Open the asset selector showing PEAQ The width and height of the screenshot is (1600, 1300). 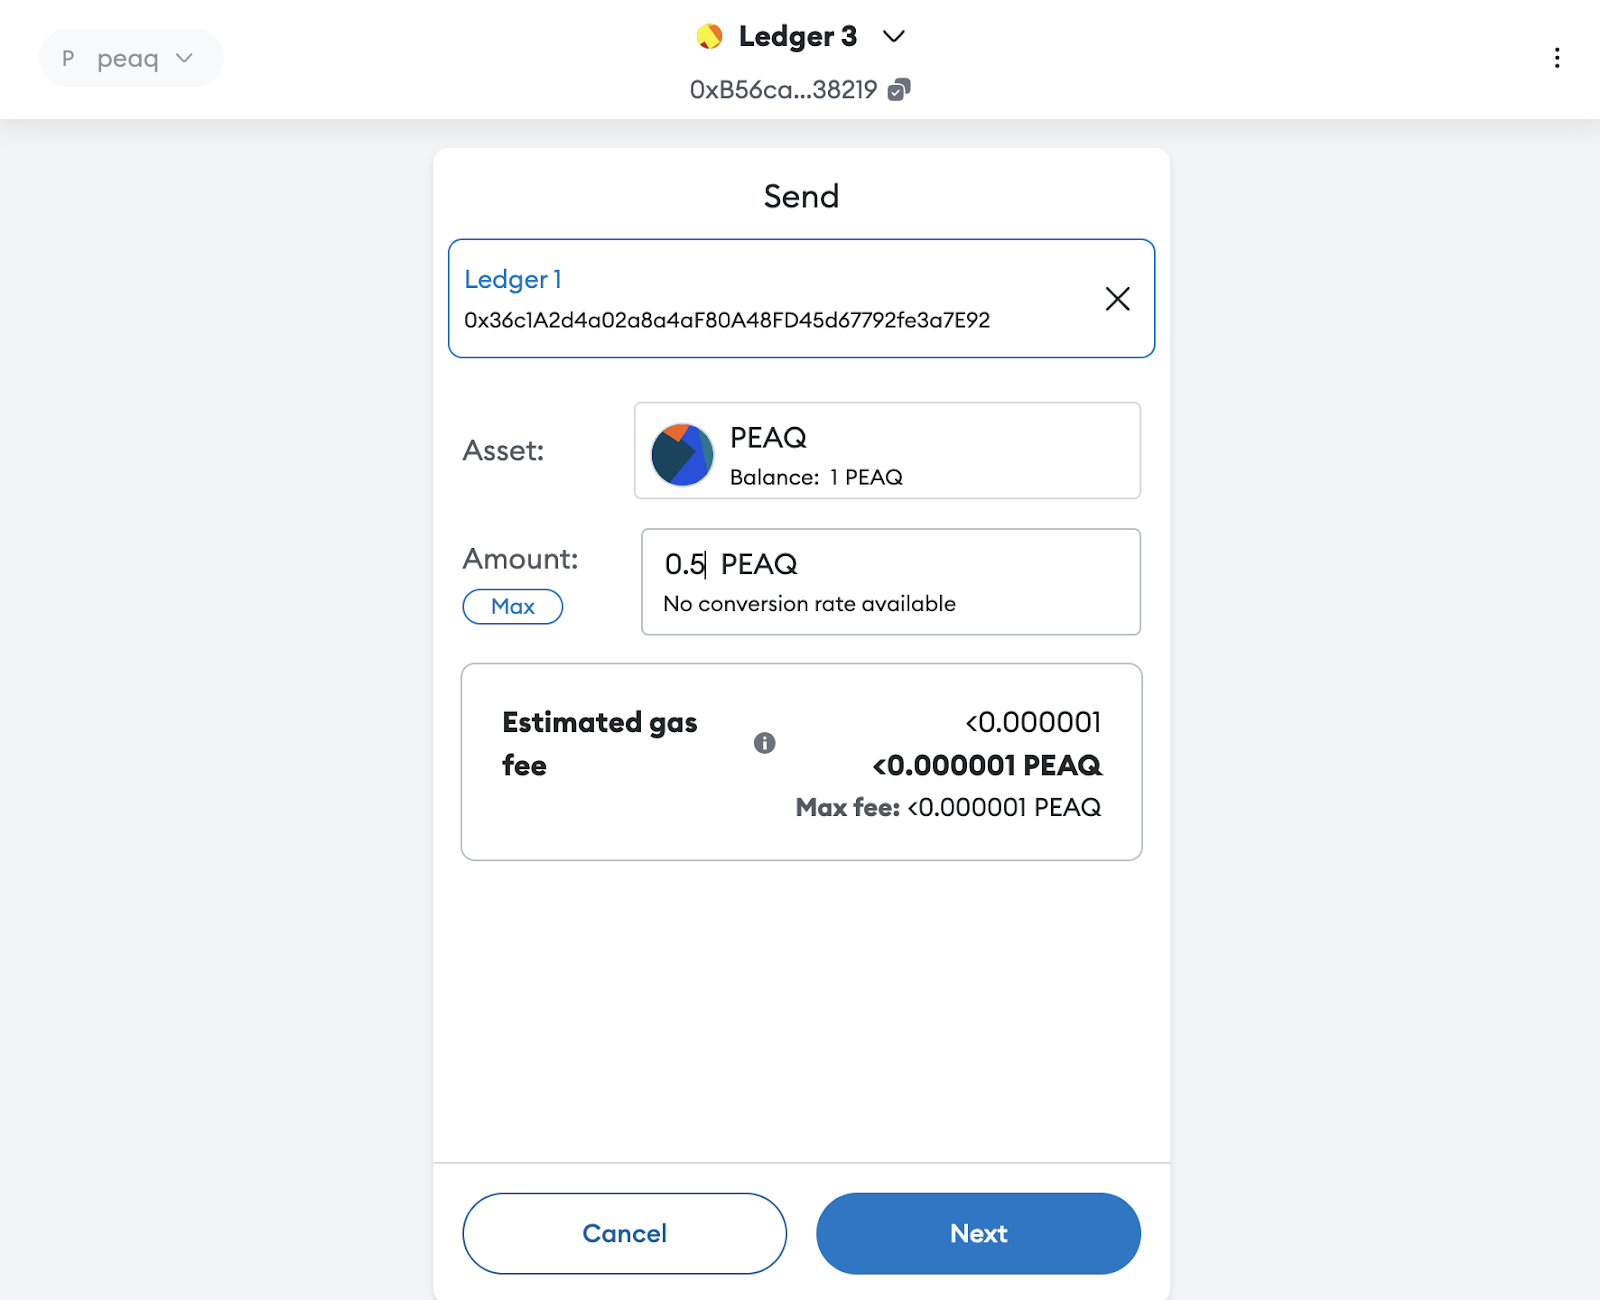pos(886,451)
